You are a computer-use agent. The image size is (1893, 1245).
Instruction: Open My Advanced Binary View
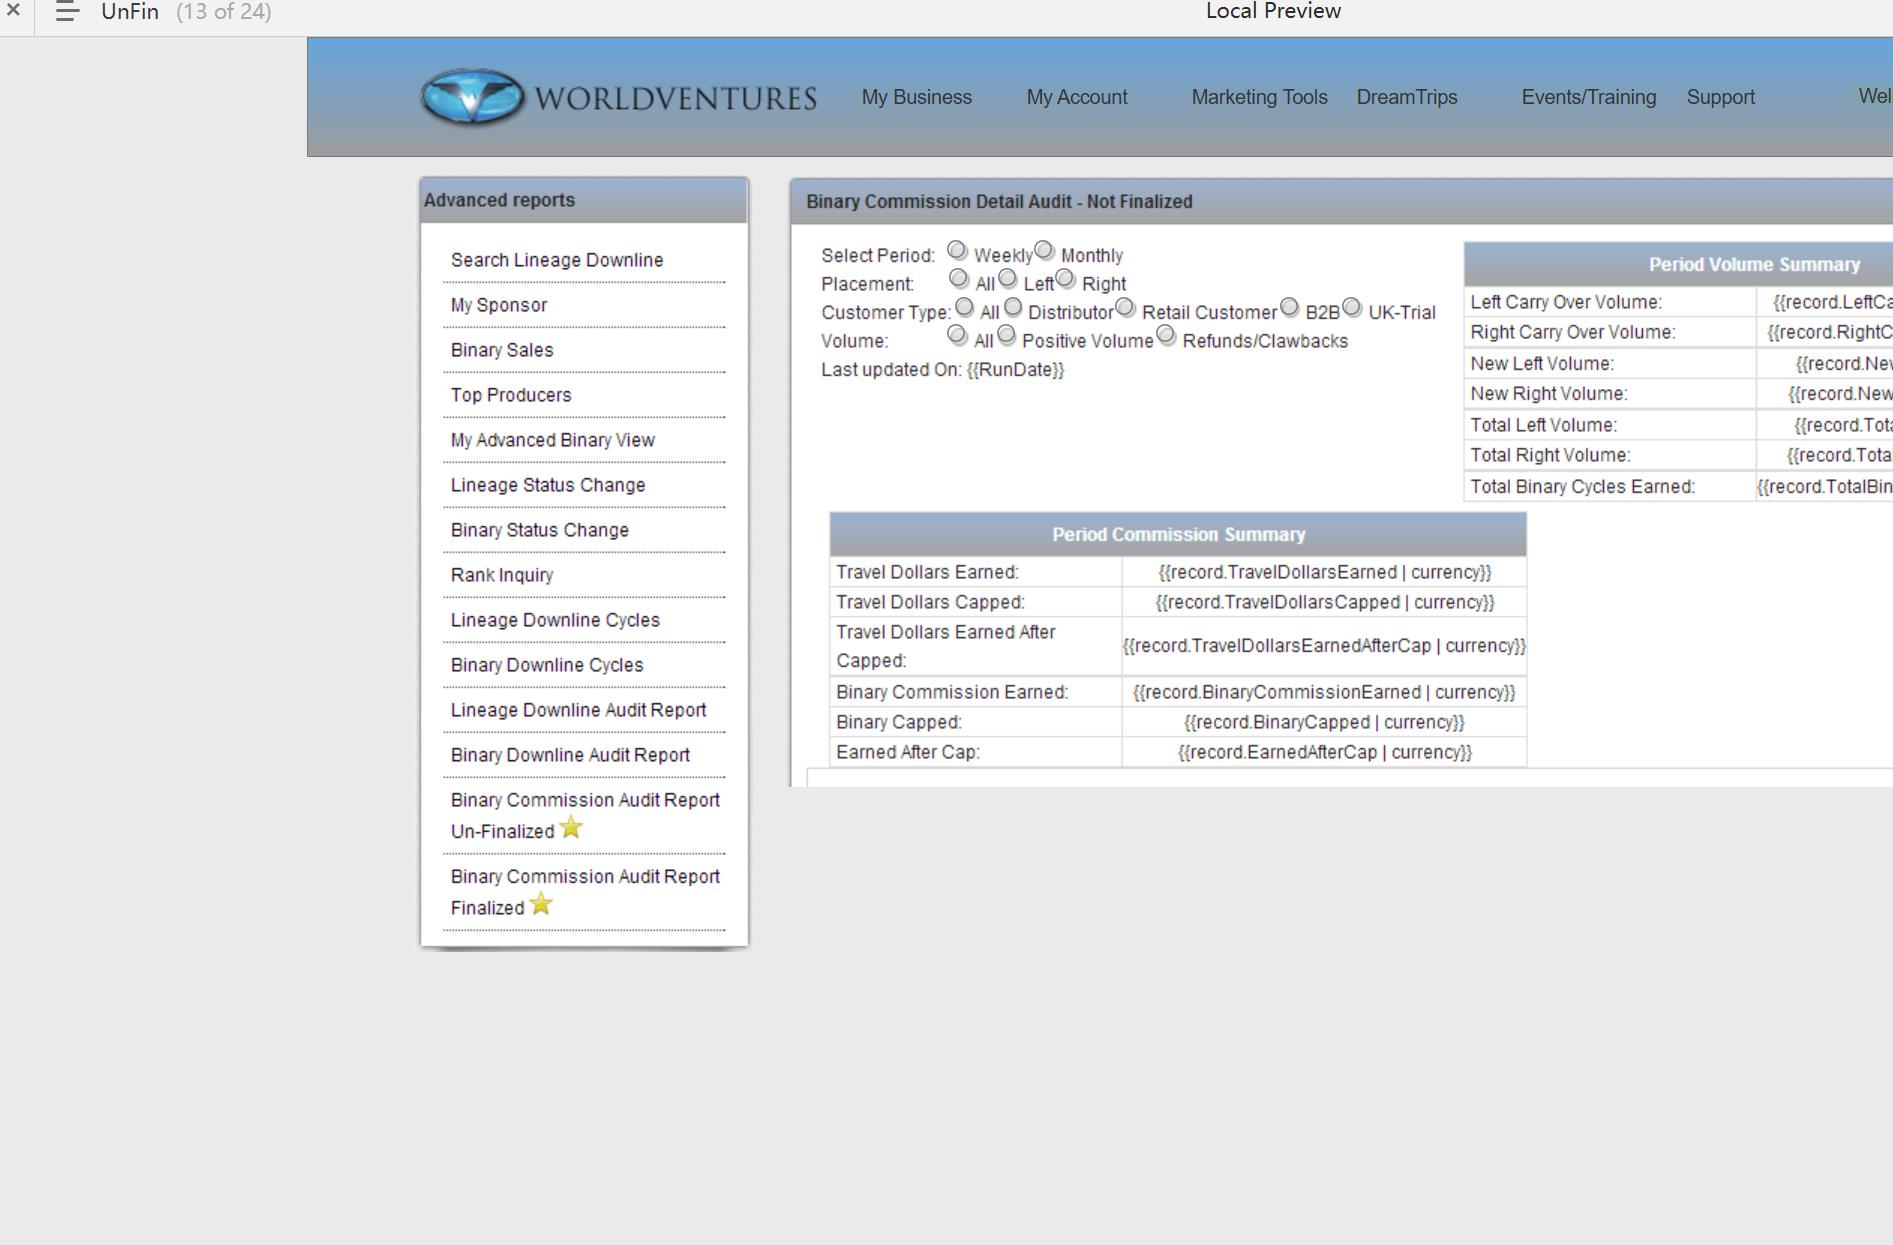(x=553, y=440)
